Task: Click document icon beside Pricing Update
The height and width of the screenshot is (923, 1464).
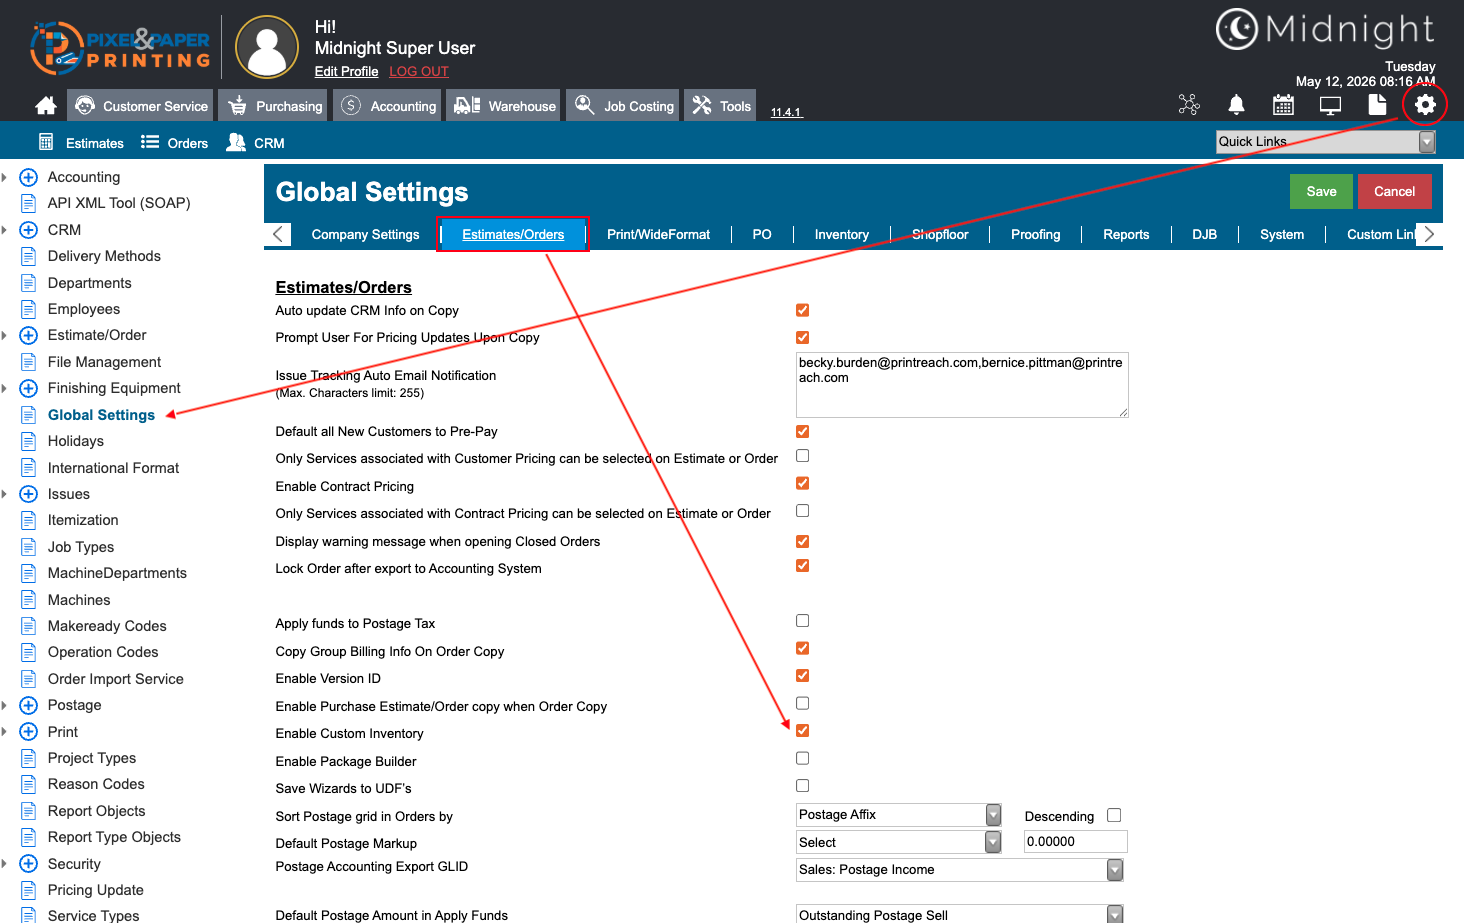Action: coord(28,890)
